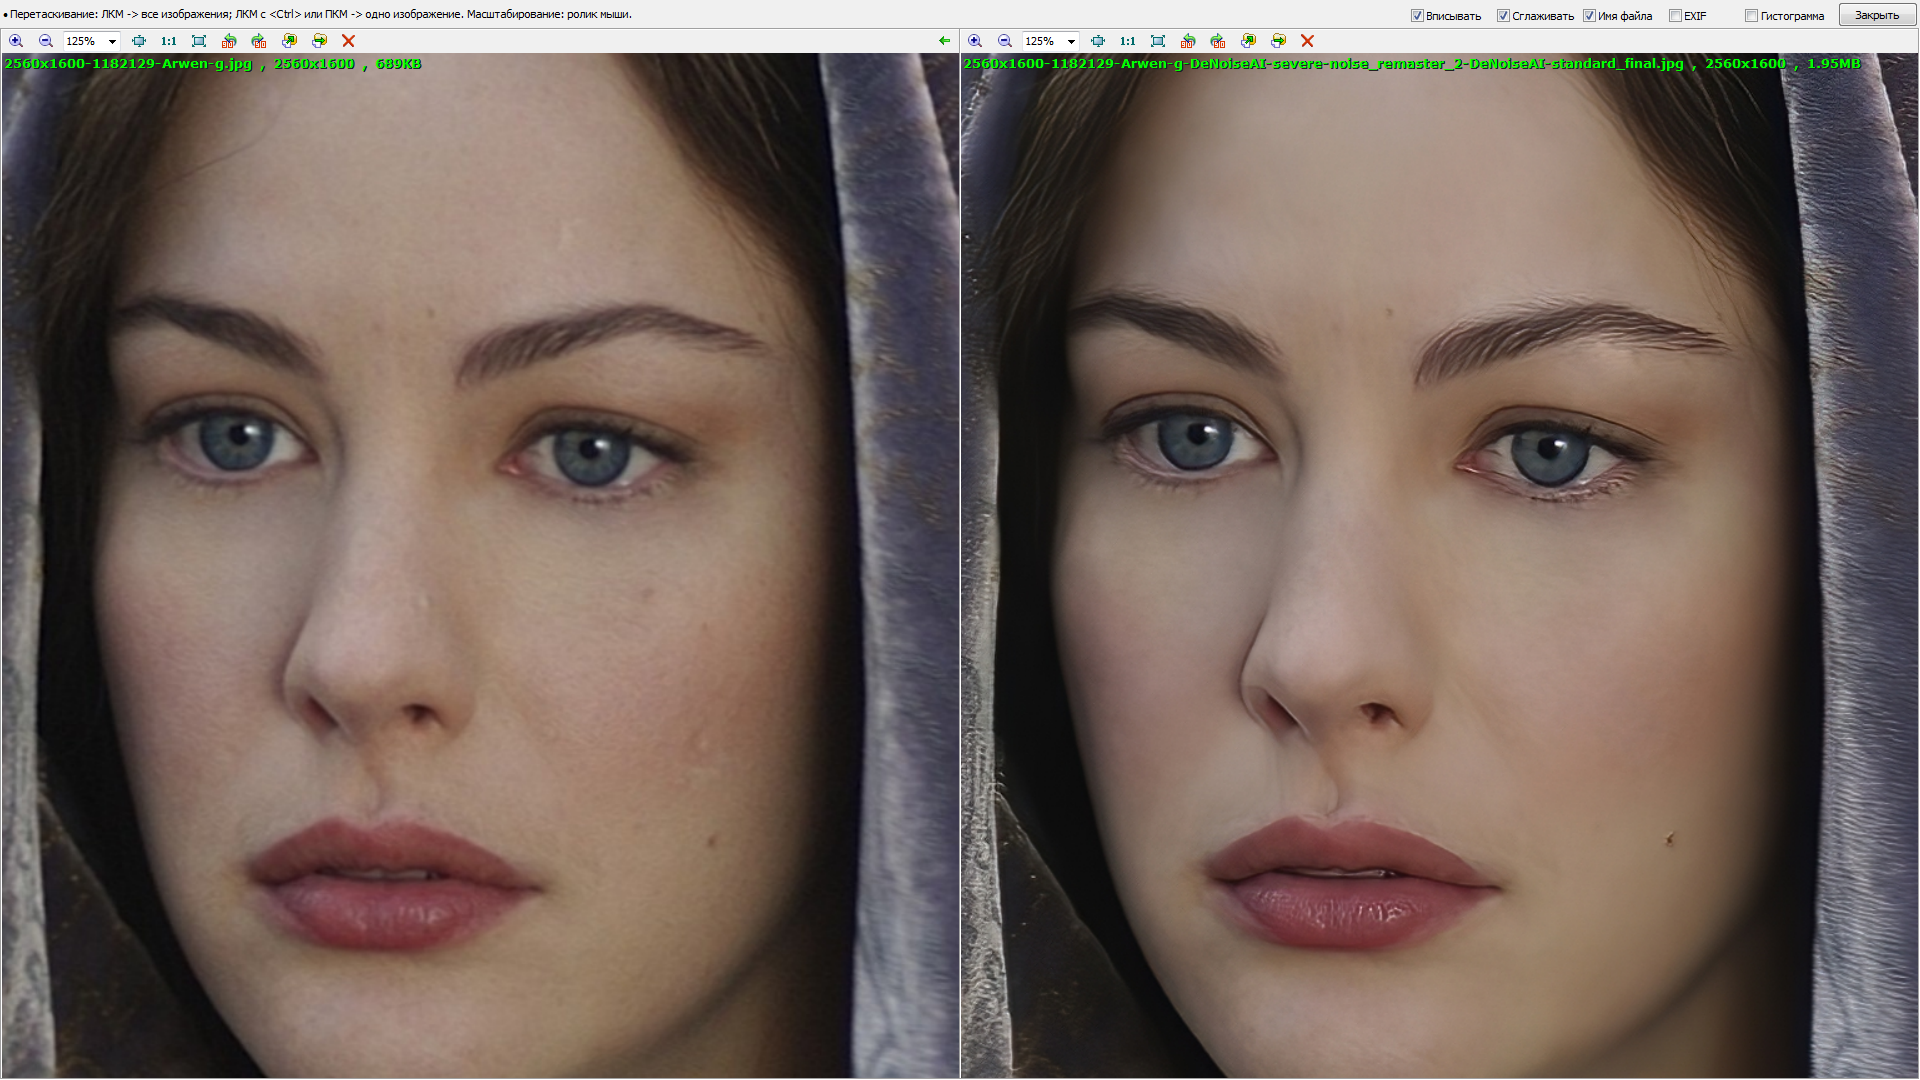Zoom out on the right image pane
Screen dimensions: 1920x1080
click(x=1005, y=41)
